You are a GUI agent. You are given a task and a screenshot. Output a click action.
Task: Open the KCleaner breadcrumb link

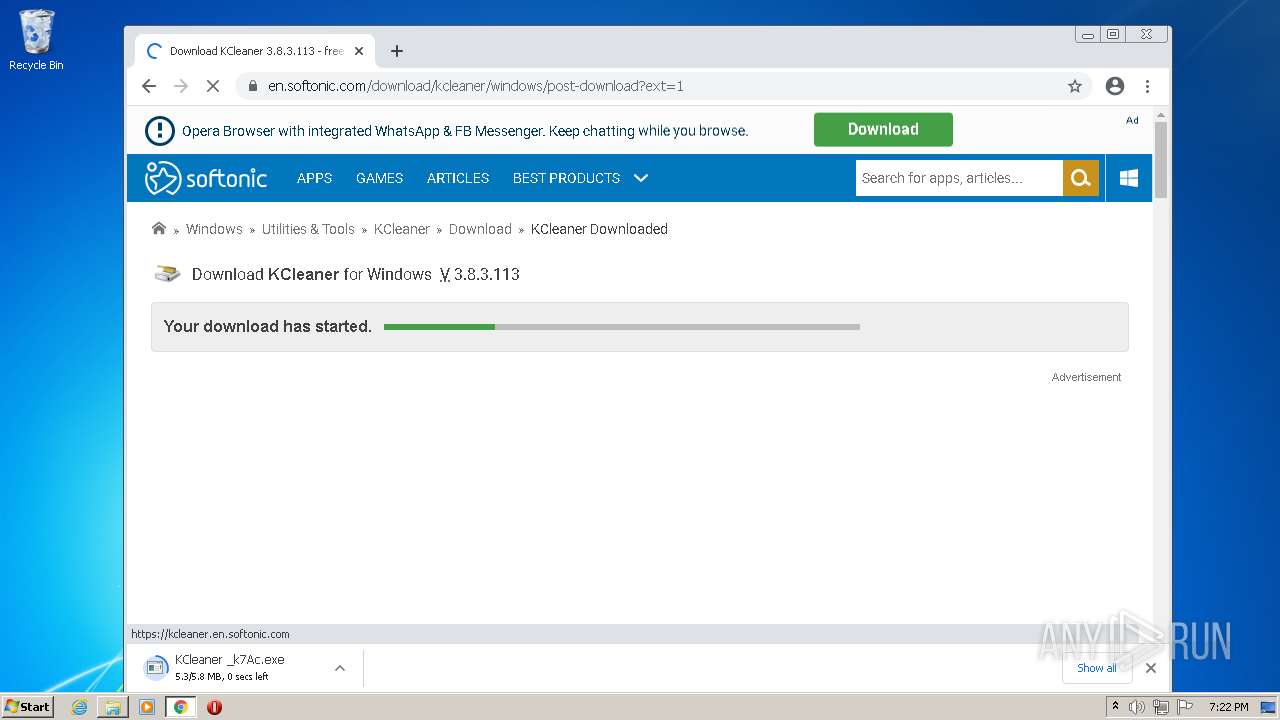[402, 229]
